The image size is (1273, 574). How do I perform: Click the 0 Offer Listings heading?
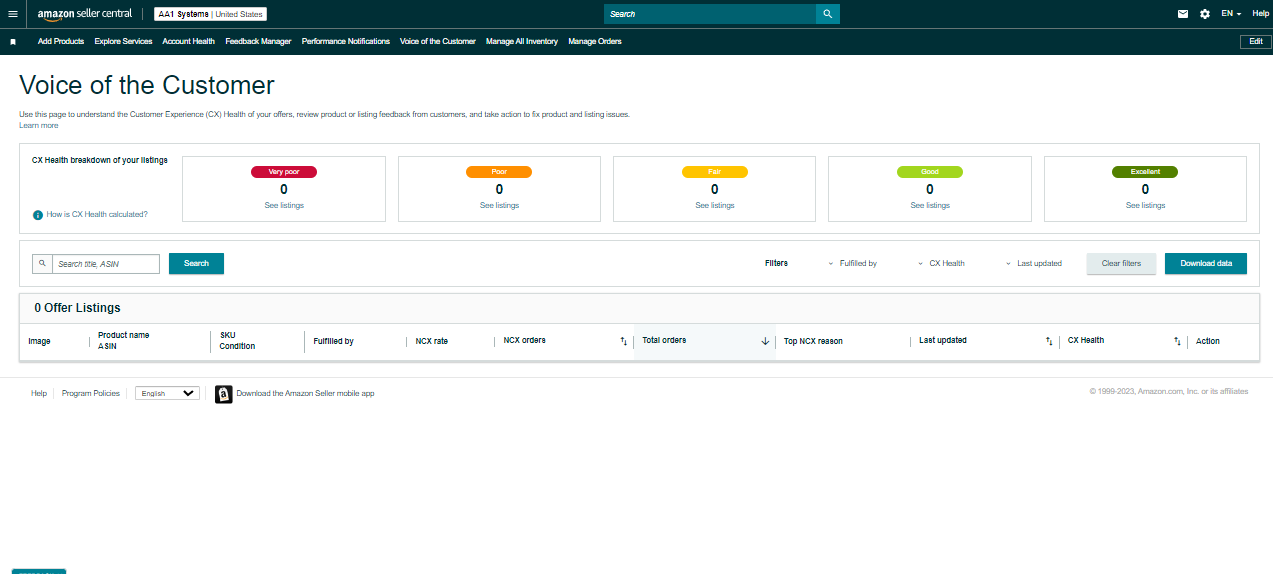point(77,308)
